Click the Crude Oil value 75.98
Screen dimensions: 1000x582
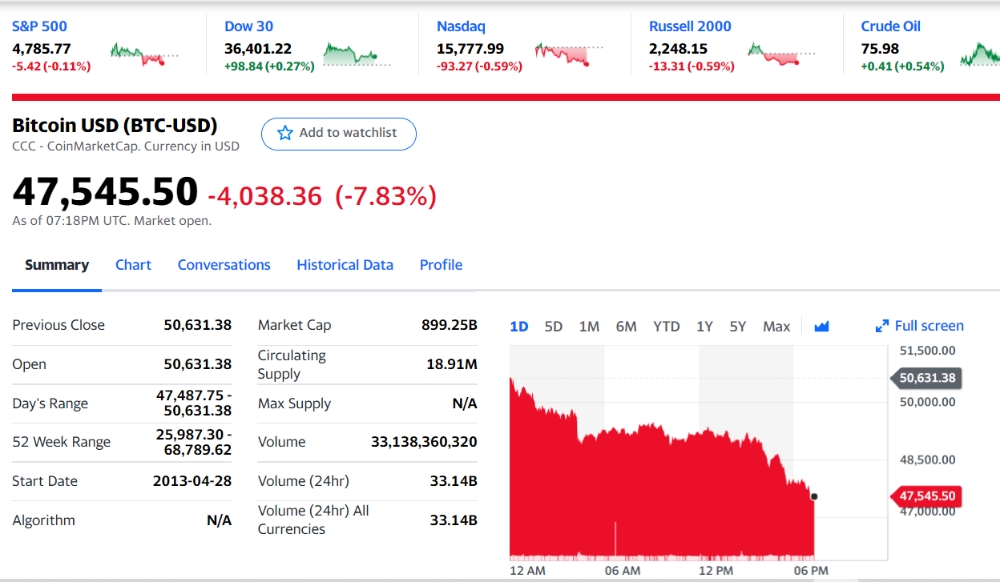coord(879,48)
